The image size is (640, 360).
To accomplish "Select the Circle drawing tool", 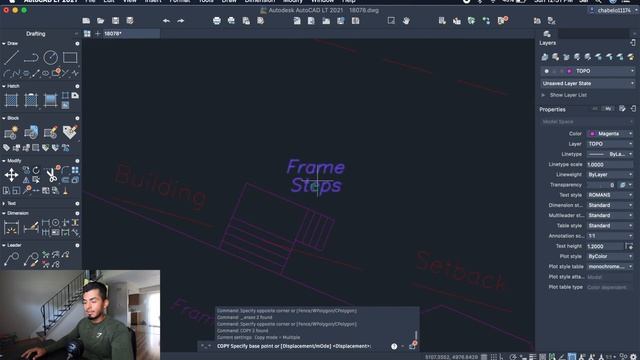I will pos(51,58).
